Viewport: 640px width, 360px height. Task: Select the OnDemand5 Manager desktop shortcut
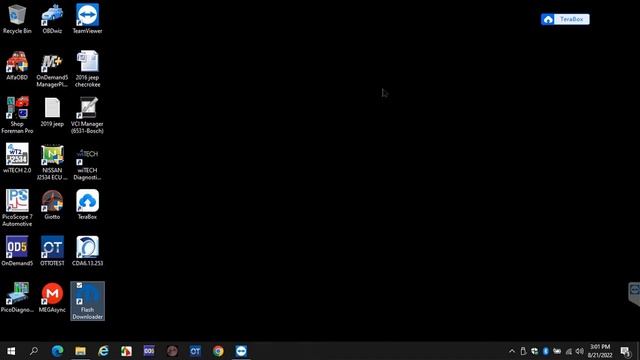52,69
